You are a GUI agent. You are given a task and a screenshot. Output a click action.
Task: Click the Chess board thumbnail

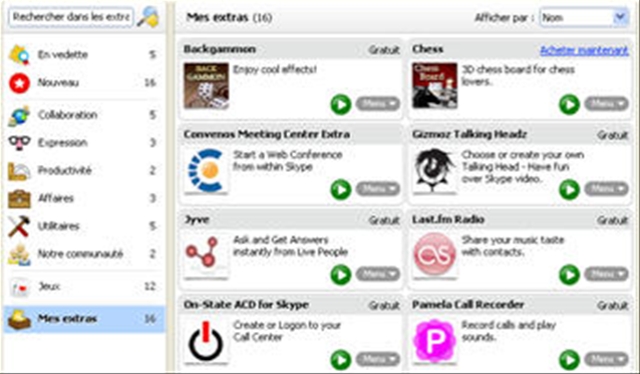tap(435, 86)
